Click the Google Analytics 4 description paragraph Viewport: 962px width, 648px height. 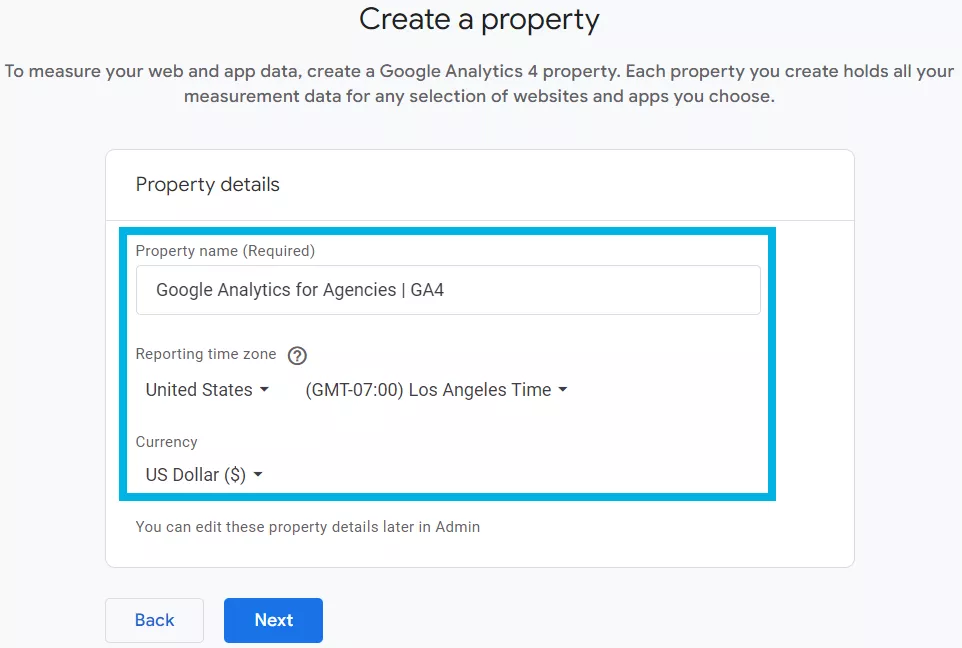pos(479,84)
